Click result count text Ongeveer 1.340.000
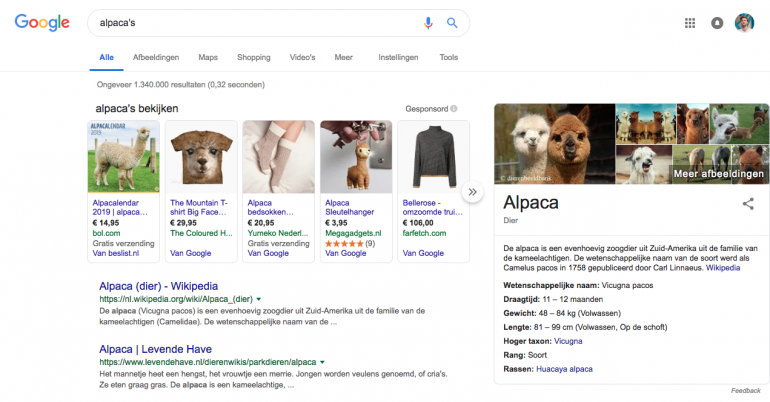770x402 pixels. tap(181, 84)
